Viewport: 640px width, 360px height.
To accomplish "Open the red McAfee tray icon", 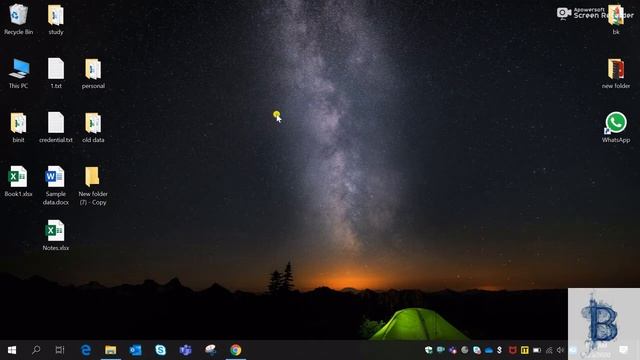I will point(513,350).
